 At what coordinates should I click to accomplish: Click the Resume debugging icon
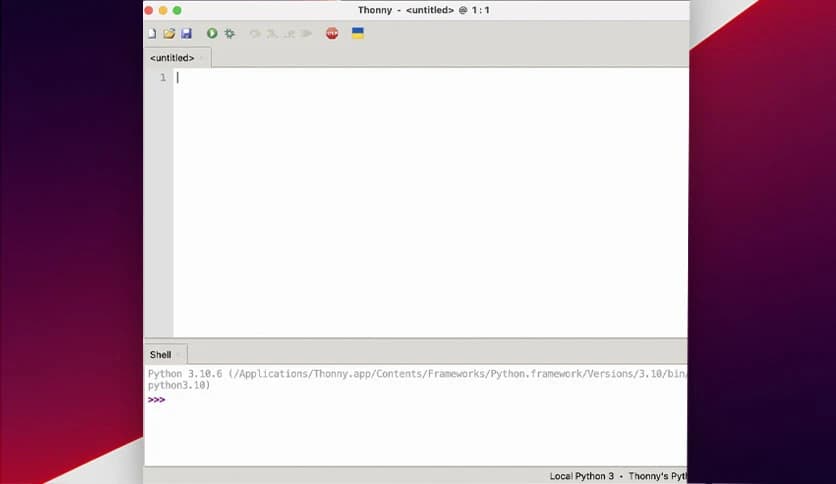click(306, 33)
